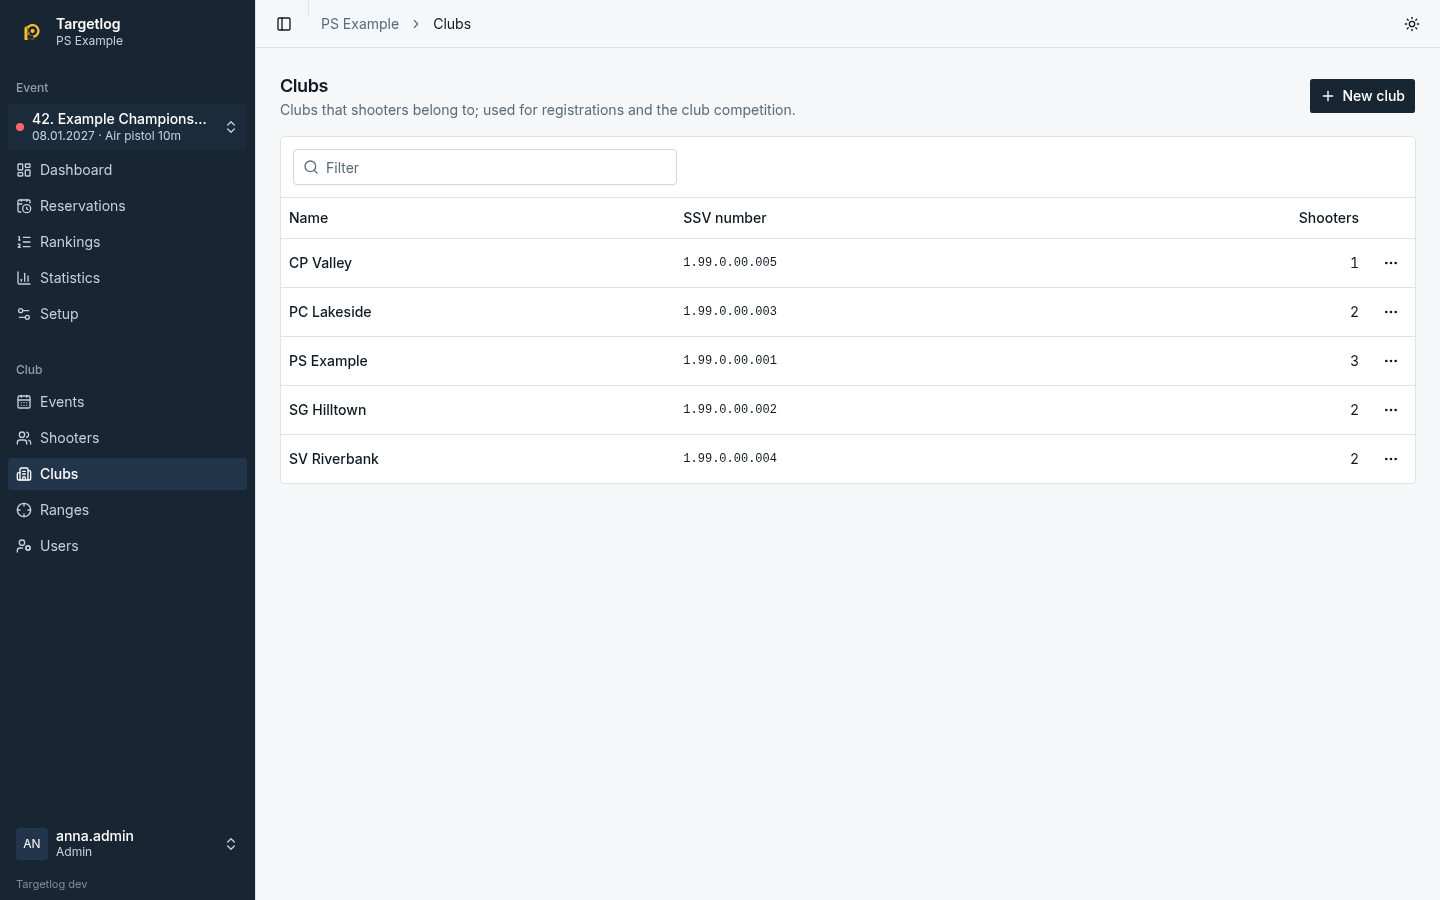
Task: Navigate to Events under Club
Action: point(127,402)
